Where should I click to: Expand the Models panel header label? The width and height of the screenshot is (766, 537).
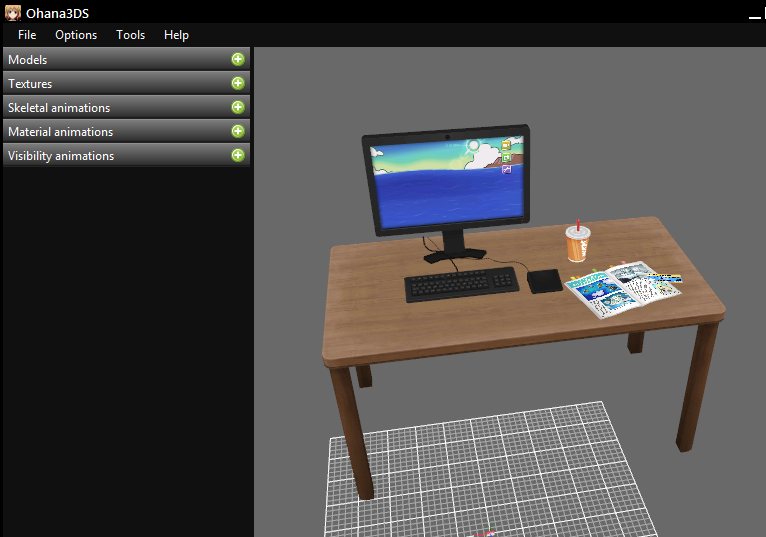[x=28, y=60]
